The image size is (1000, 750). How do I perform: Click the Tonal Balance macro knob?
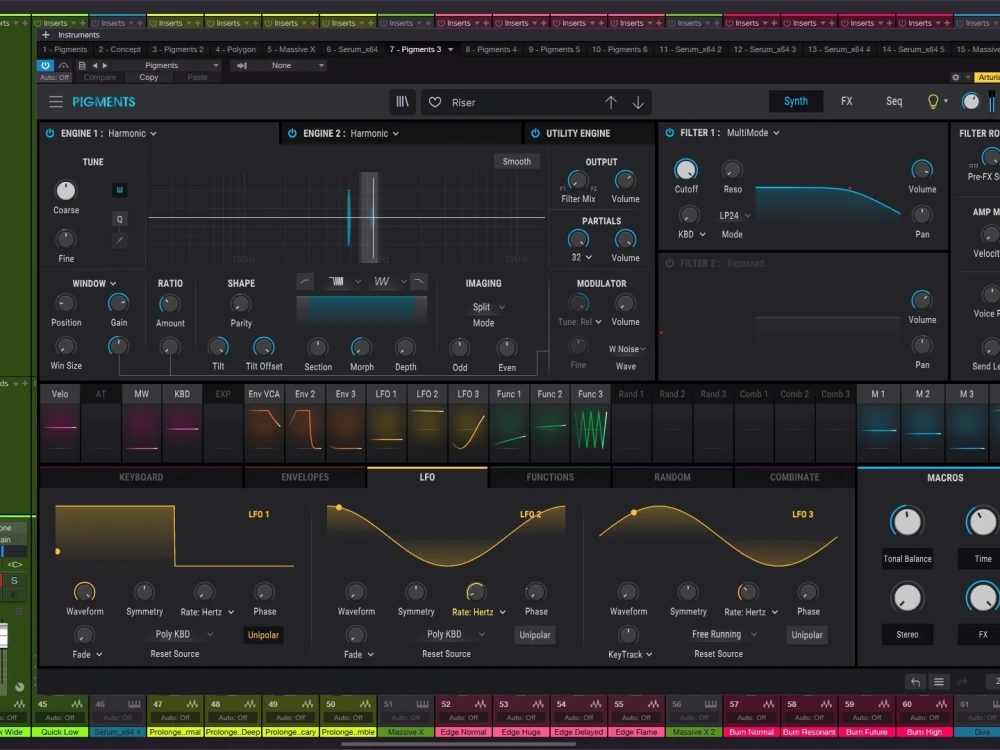(906, 522)
